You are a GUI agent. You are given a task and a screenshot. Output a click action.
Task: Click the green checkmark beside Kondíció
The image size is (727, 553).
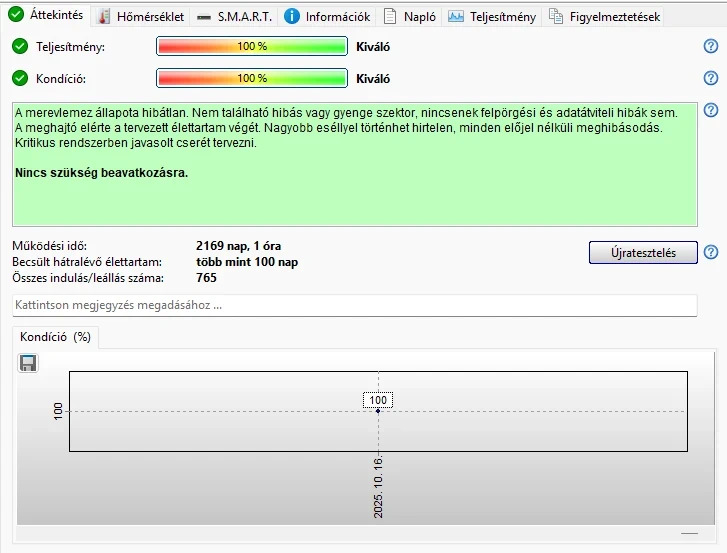point(20,78)
